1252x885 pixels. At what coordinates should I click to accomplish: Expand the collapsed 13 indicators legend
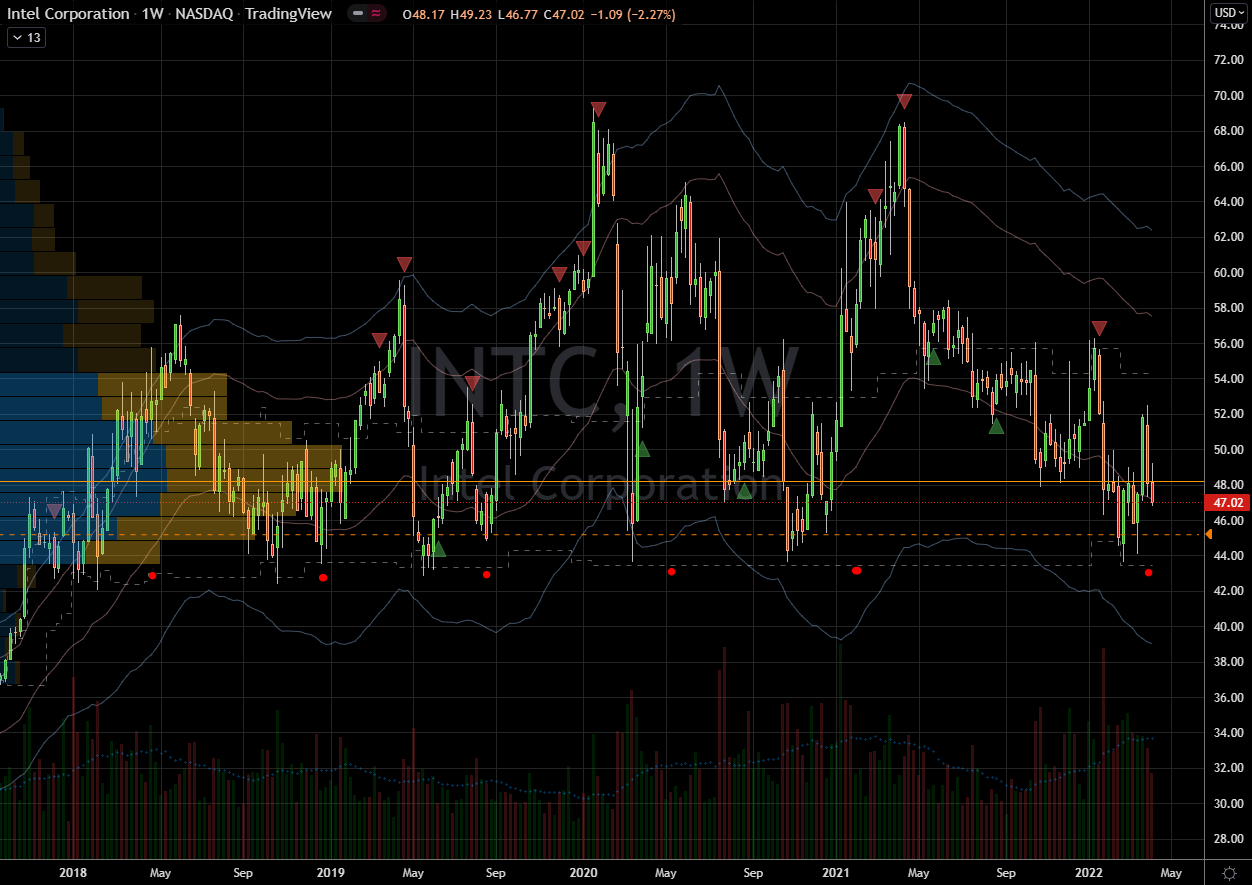26,37
